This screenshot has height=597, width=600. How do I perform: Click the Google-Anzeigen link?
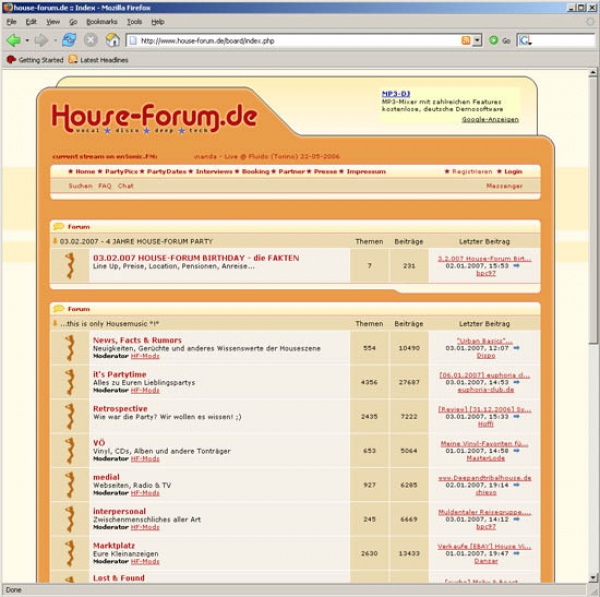490,119
